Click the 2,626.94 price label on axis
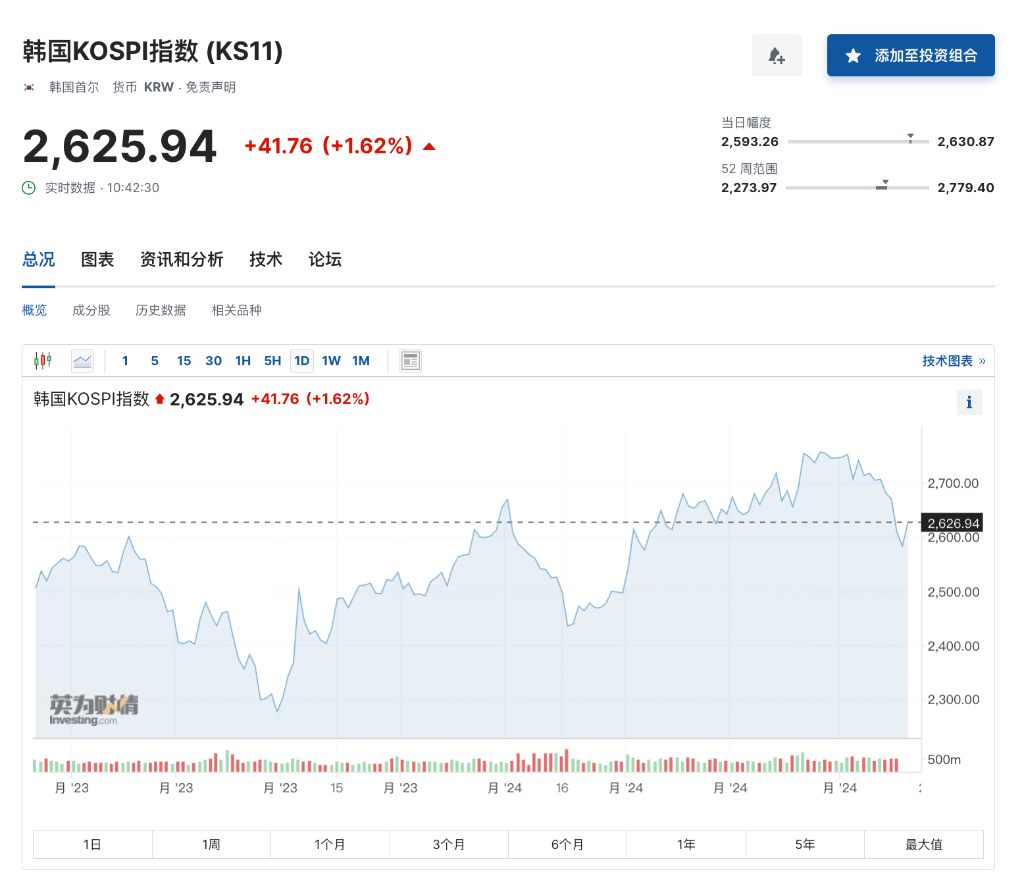1024x879 pixels. (x=953, y=523)
